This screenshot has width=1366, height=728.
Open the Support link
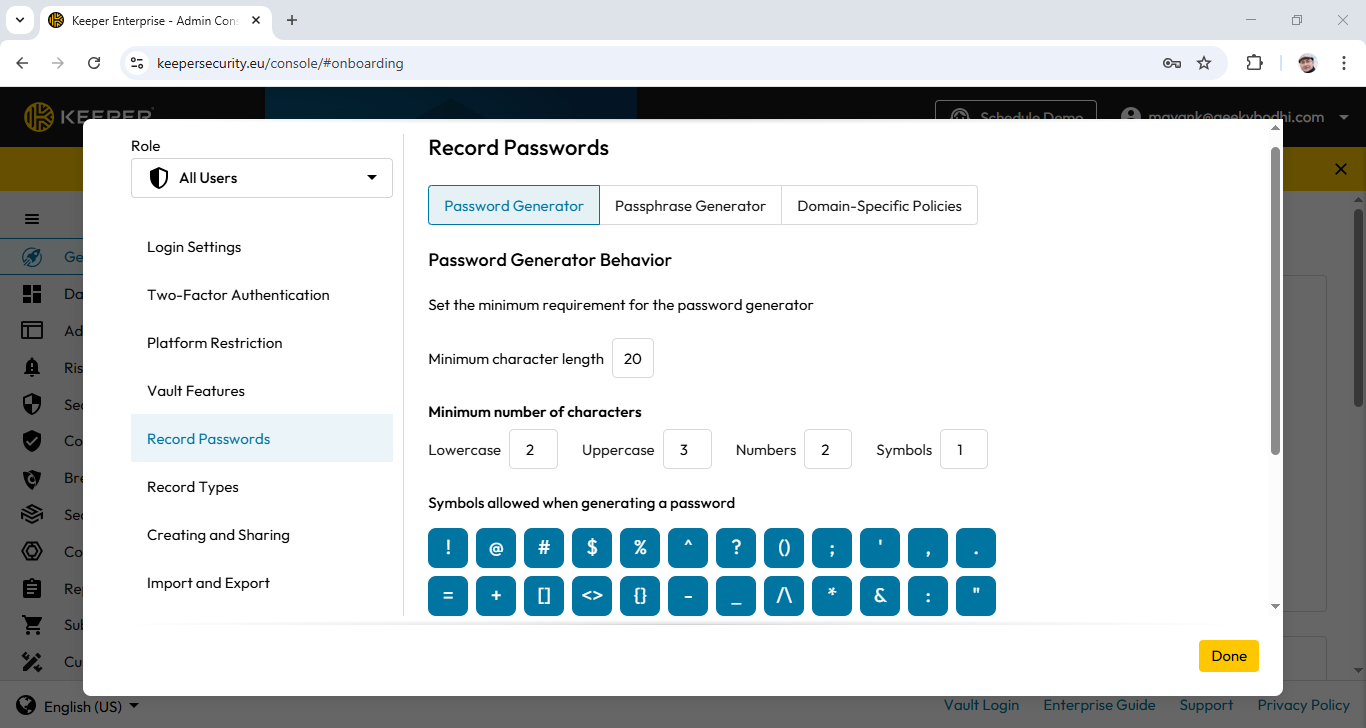[1206, 705]
